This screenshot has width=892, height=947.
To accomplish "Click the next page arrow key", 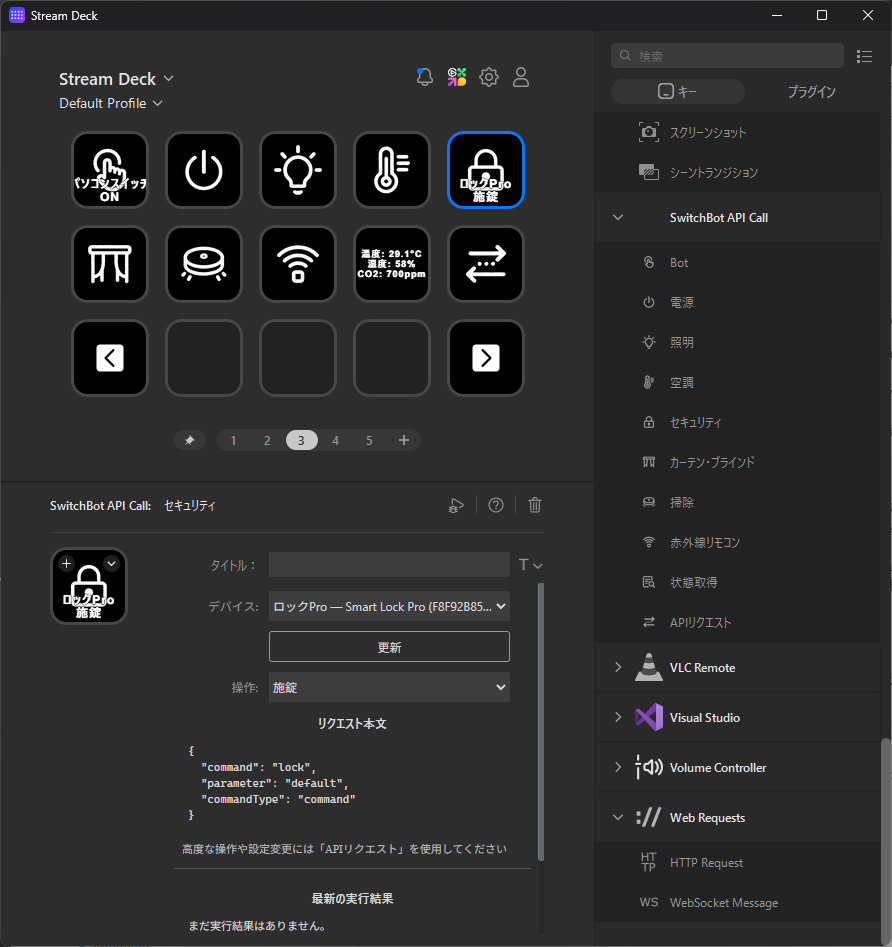I will (x=486, y=358).
